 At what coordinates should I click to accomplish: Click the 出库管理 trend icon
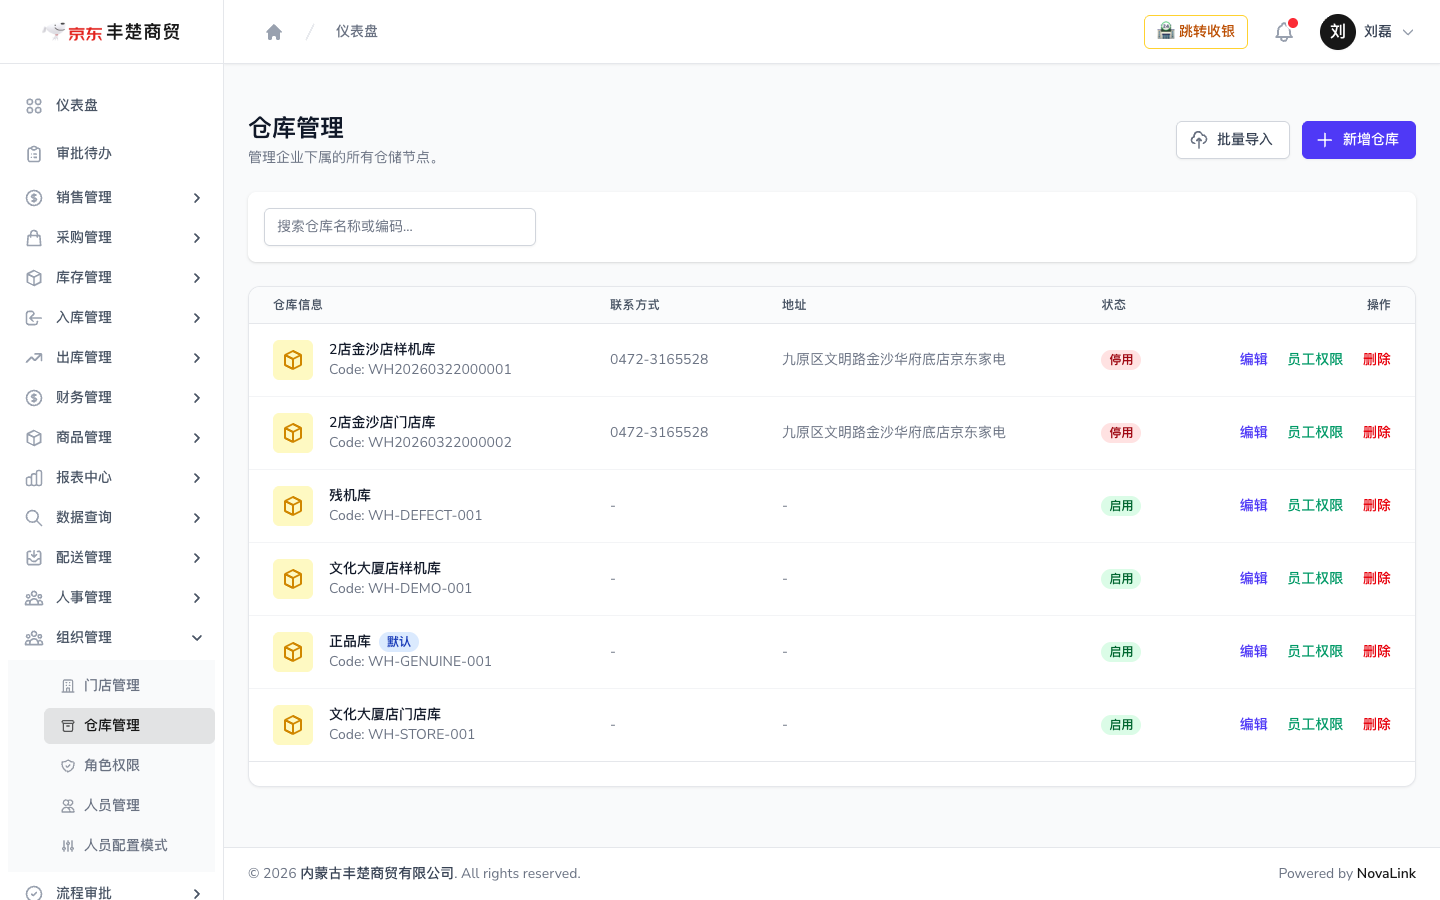34,358
